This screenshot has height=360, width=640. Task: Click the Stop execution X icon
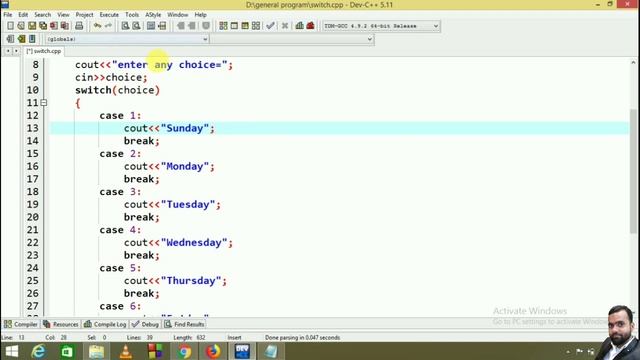[285, 26]
